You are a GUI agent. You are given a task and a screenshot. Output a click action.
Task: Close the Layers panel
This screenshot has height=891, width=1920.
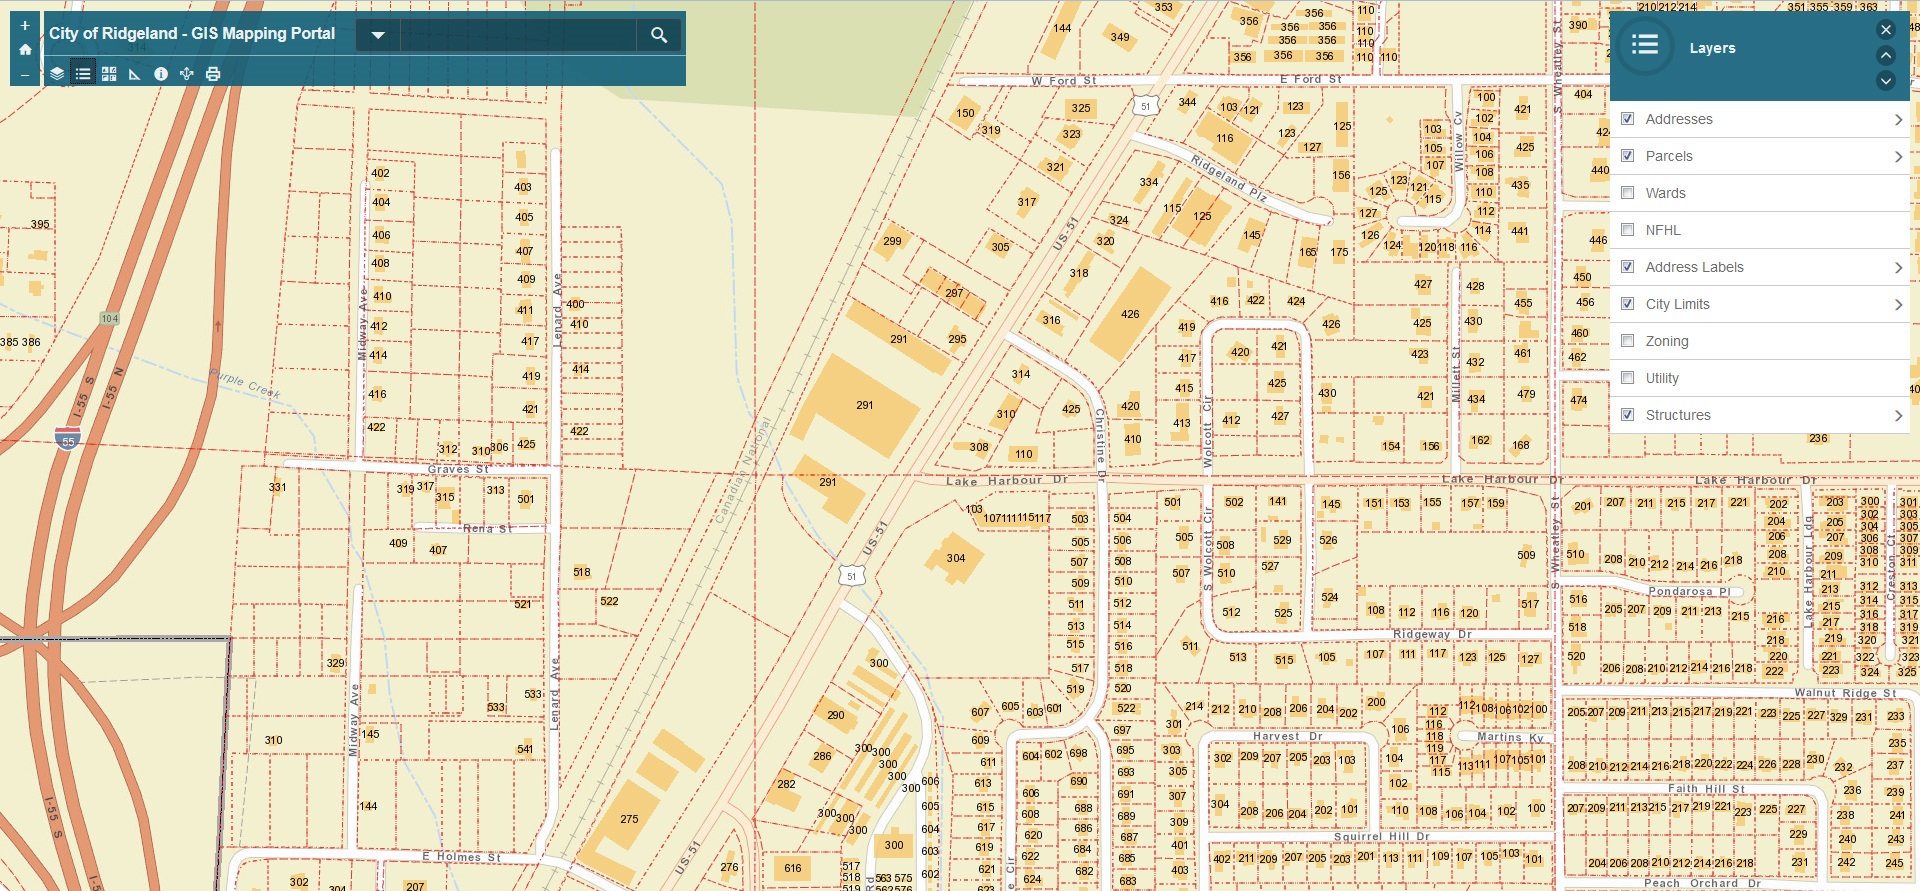point(1885,30)
